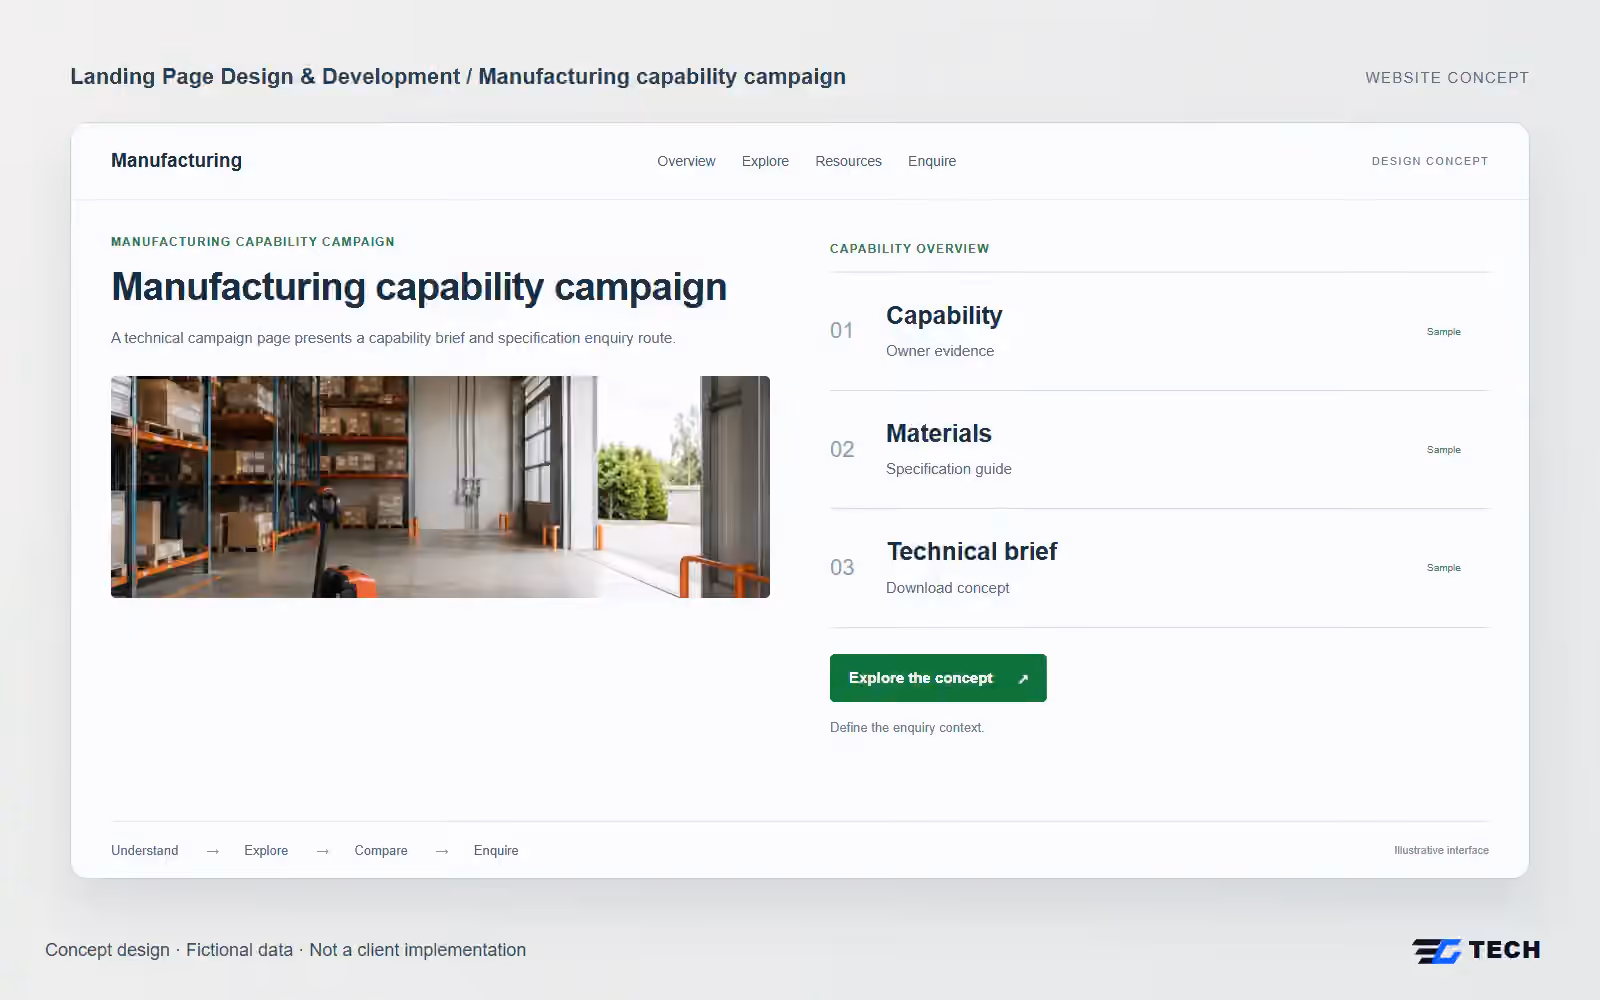Click the number 02 beside Materials
Viewport: 1600px width, 1000px height.
[x=842, y=450]
